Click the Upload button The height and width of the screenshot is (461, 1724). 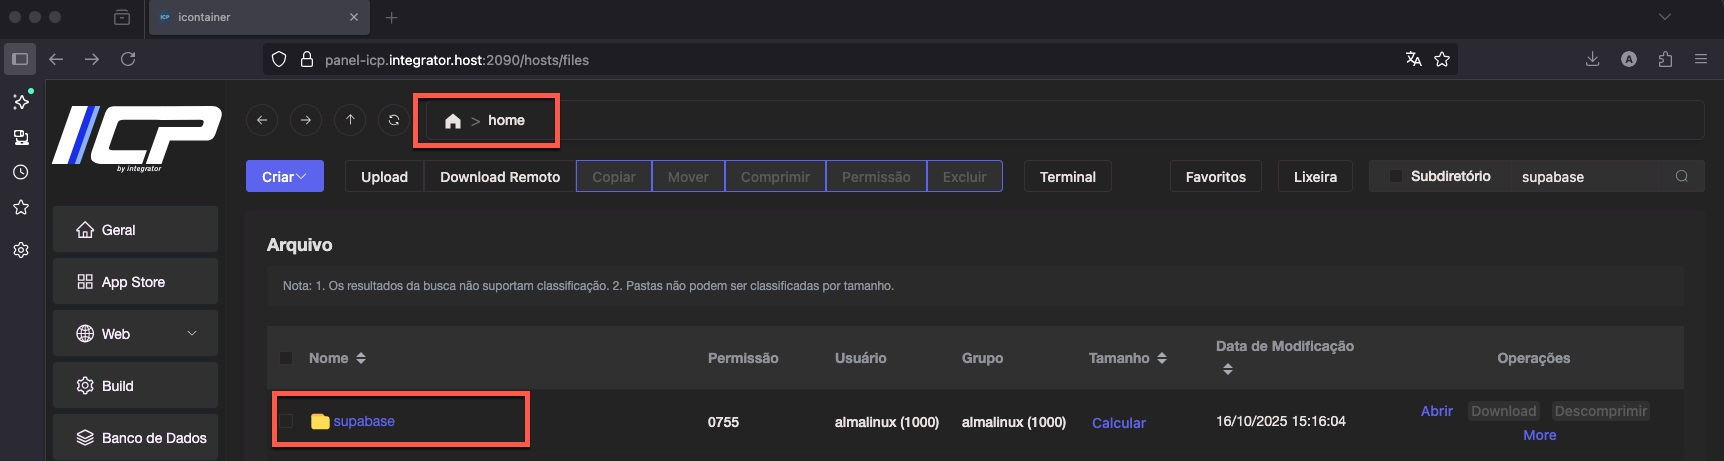(384, 176)
